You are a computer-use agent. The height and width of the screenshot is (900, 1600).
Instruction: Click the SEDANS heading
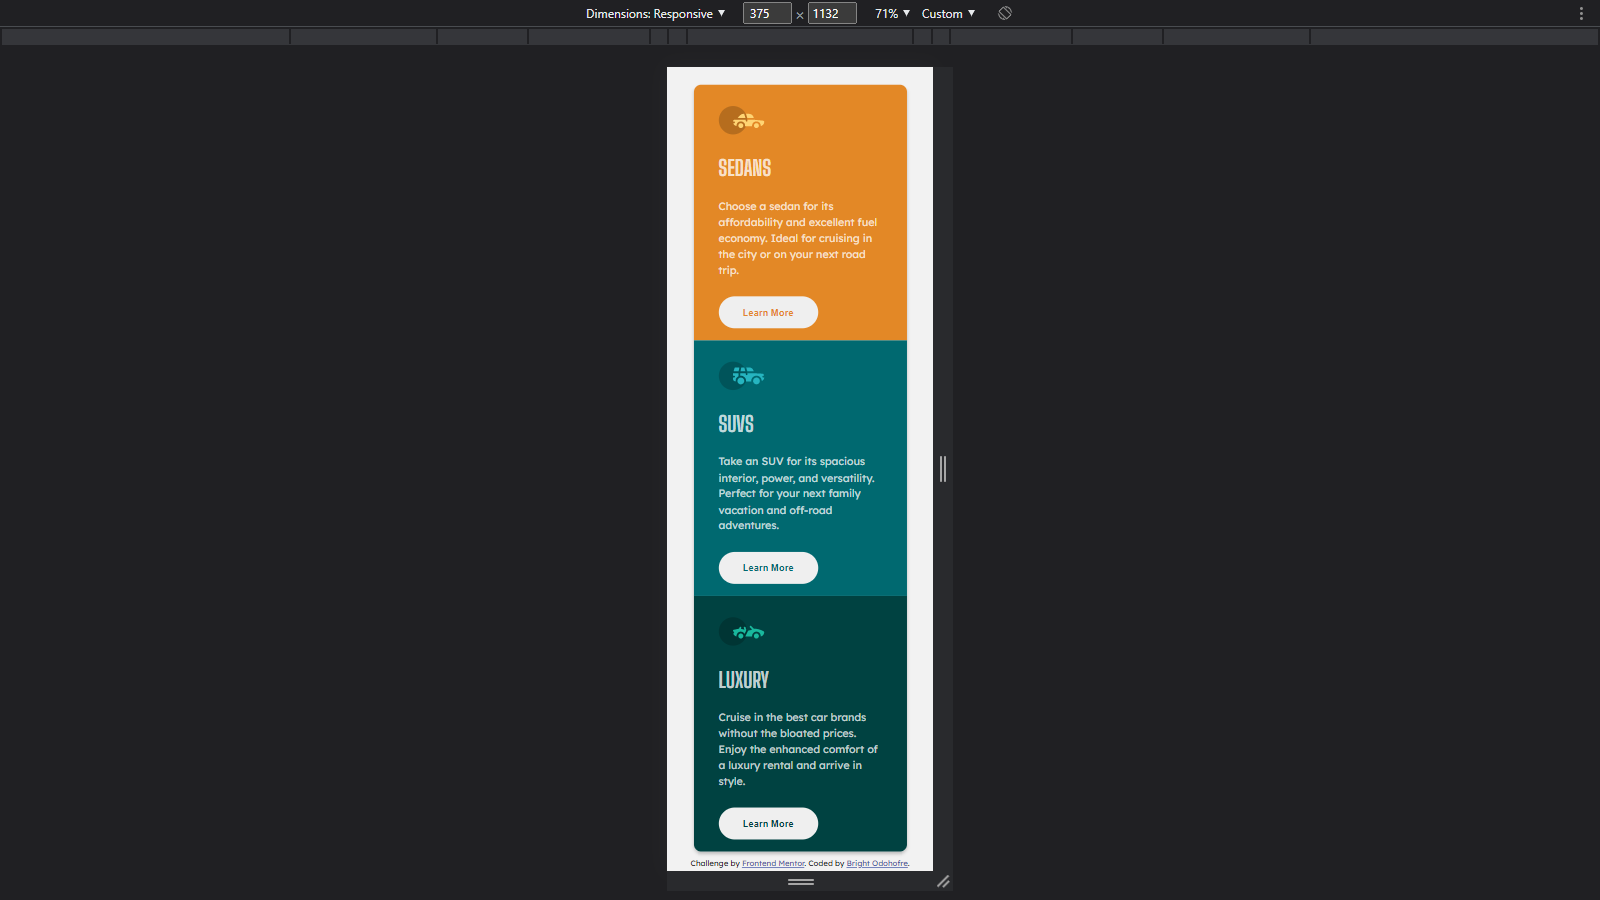coord(745,168)
